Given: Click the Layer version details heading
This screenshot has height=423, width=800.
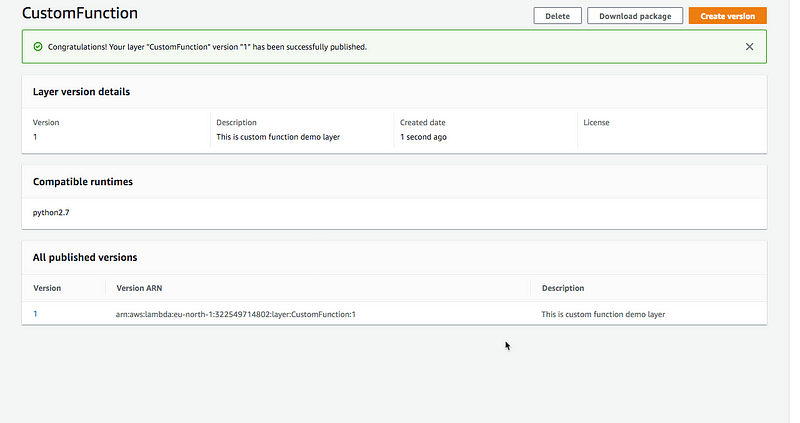Looking at the screenshot, I should click(81, 92).
